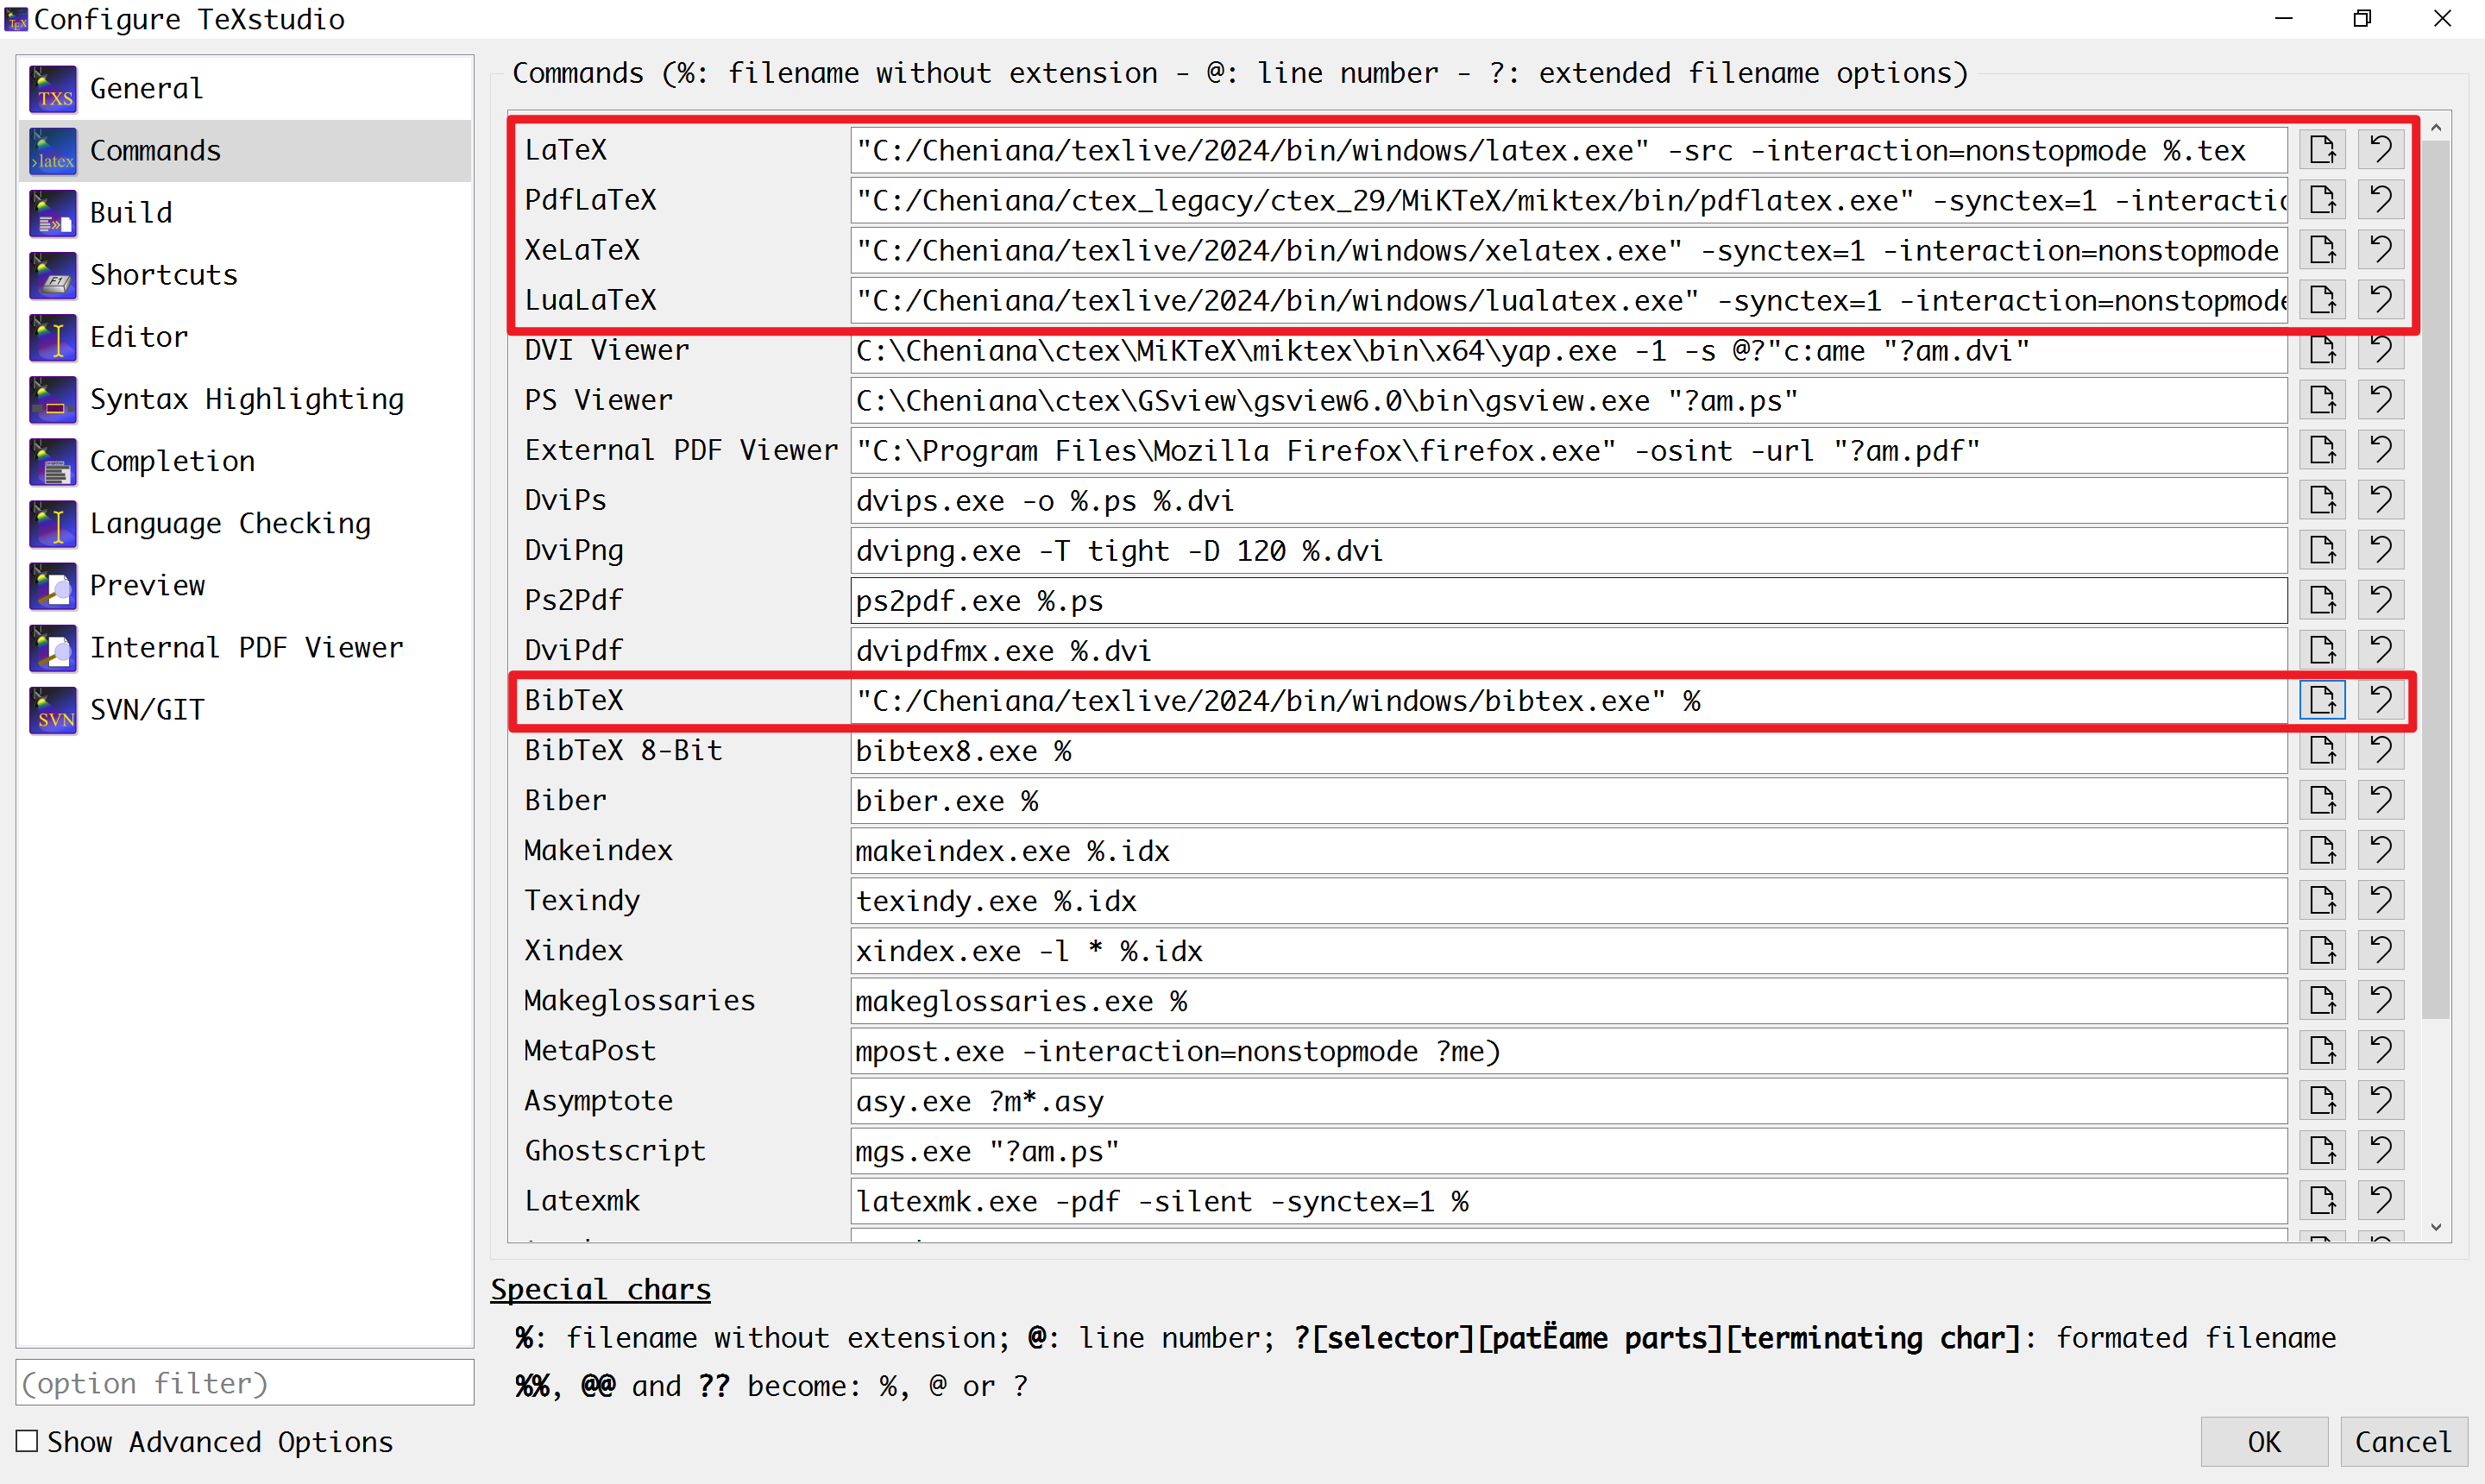Edit the Latexmk command field
The height and width of the screenshot is (1484, 2485).
(1568, 1200)
